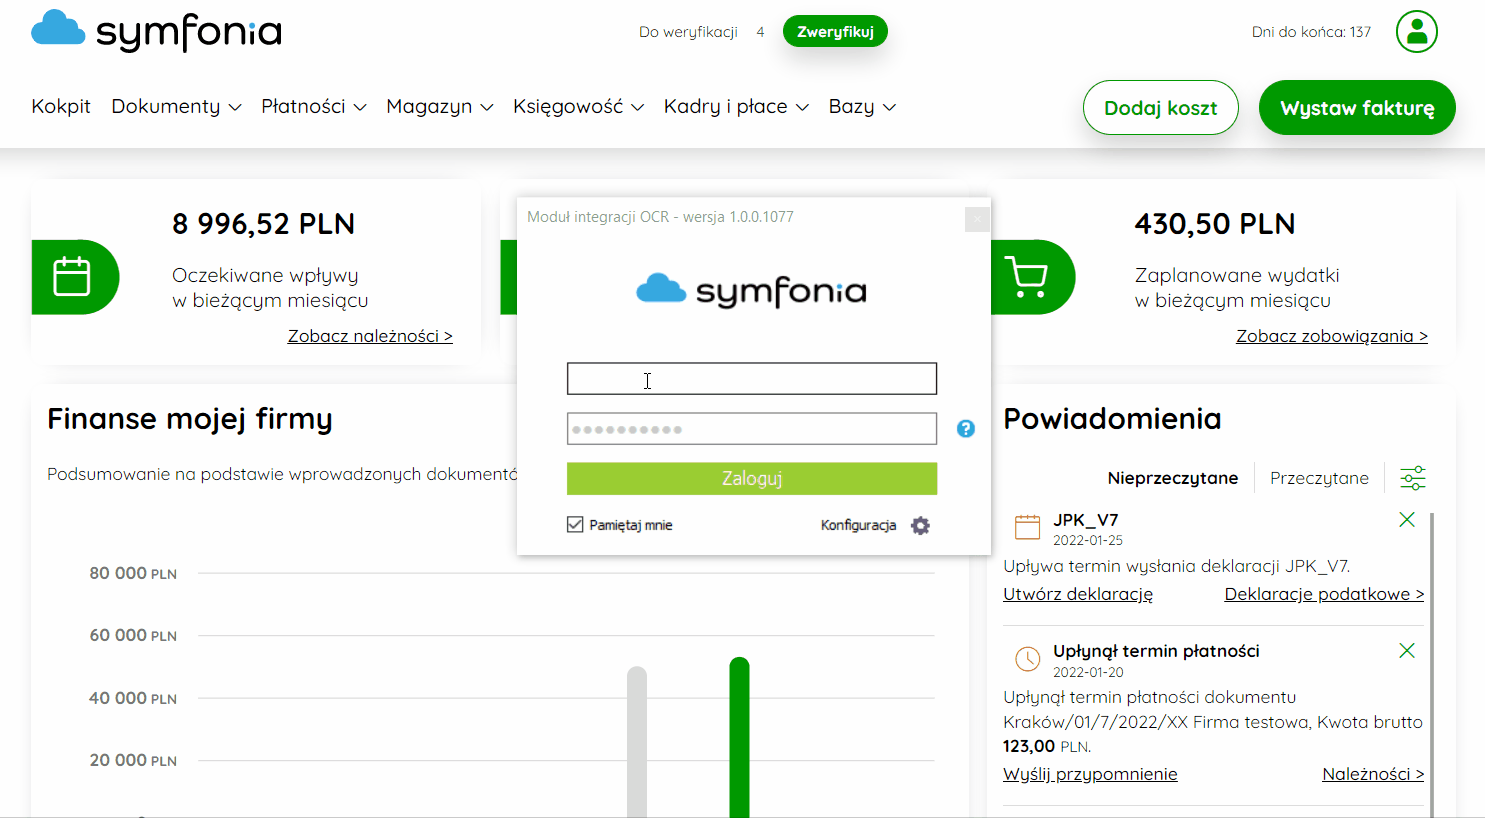Image resolution: width=1485 pixels, height=818 pixels.
Task: Click the Zweryfikuj button
Action: tap(835, 32)
